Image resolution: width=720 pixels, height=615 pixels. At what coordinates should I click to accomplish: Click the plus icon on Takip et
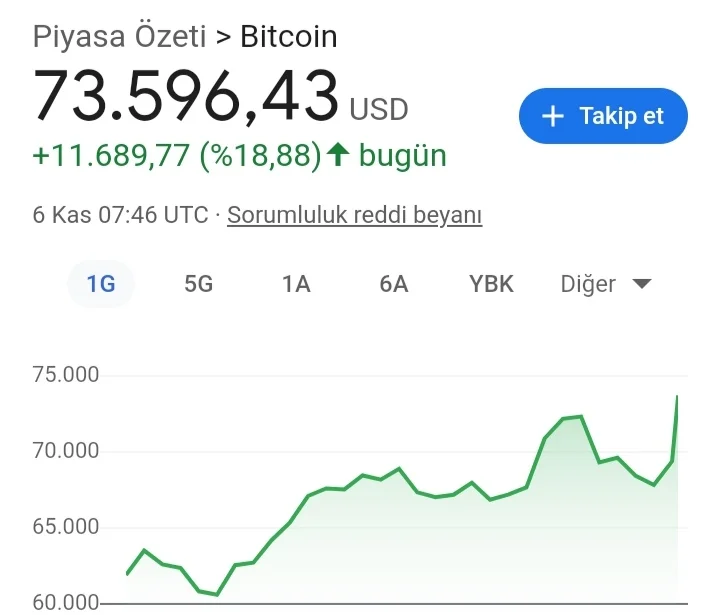point(553,116)
